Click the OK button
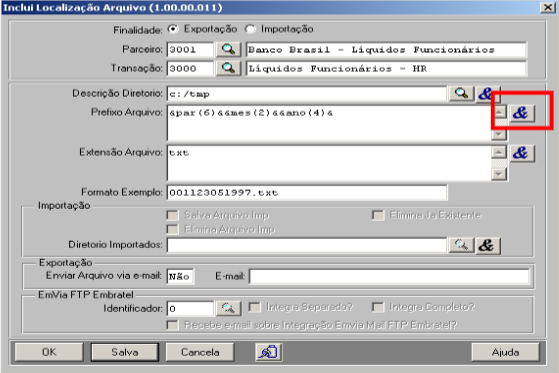This screenshot has height=373, width=559. click(x=49, y=352)
